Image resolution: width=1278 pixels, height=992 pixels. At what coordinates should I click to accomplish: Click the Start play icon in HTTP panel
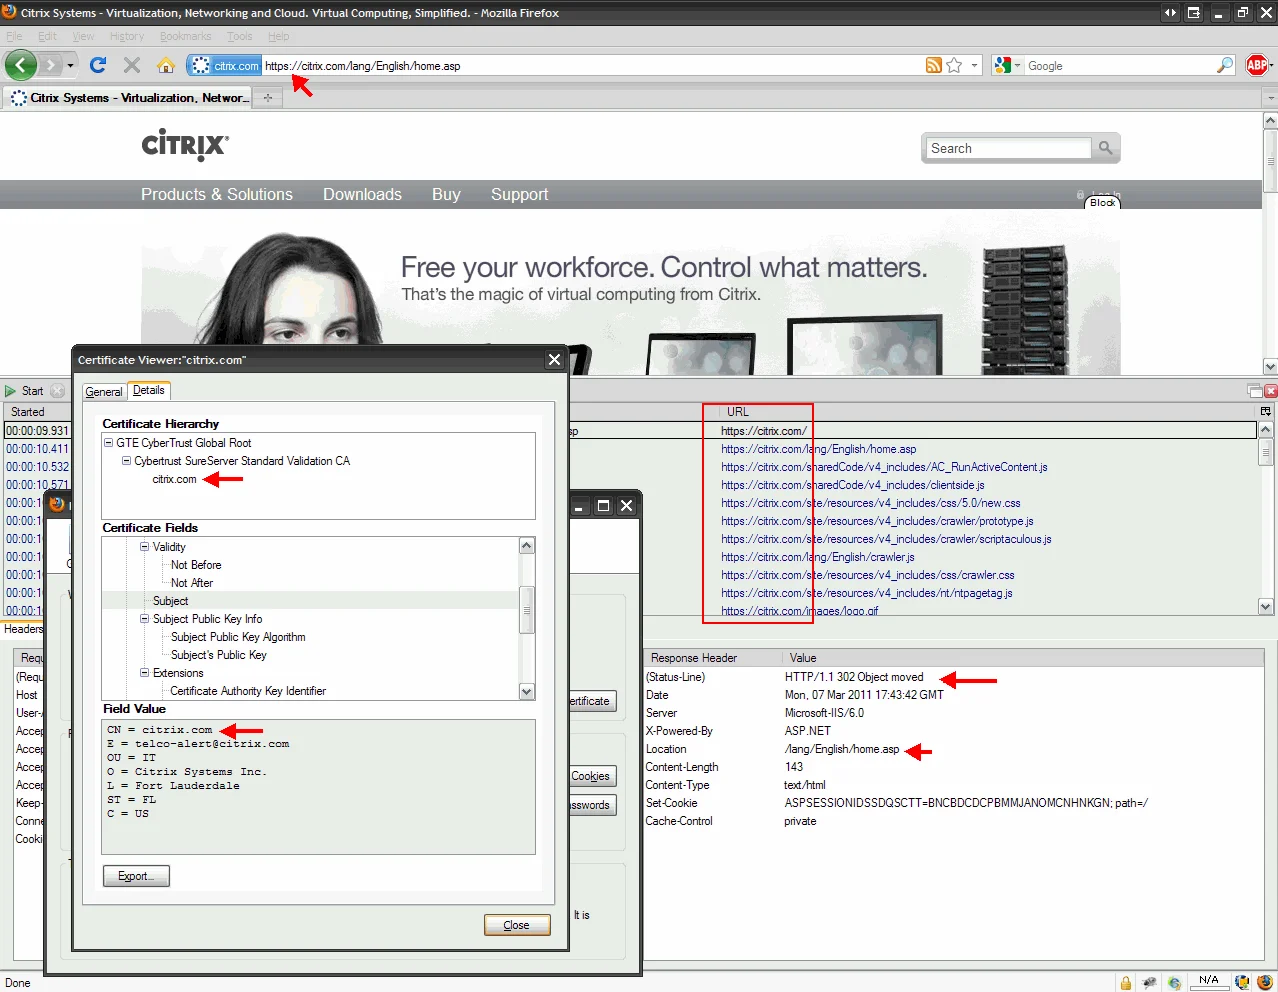tap(11, 391)
